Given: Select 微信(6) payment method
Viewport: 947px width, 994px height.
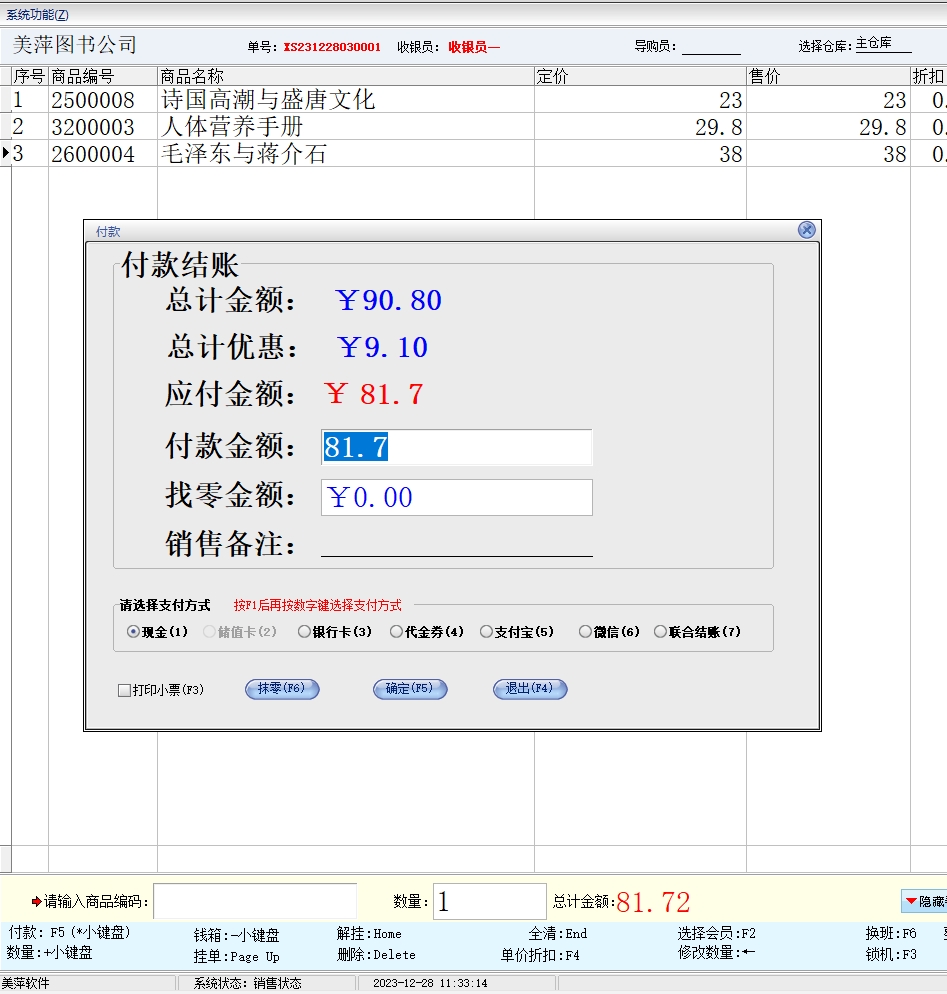Looking at the screenshot, I should point(586,632).
